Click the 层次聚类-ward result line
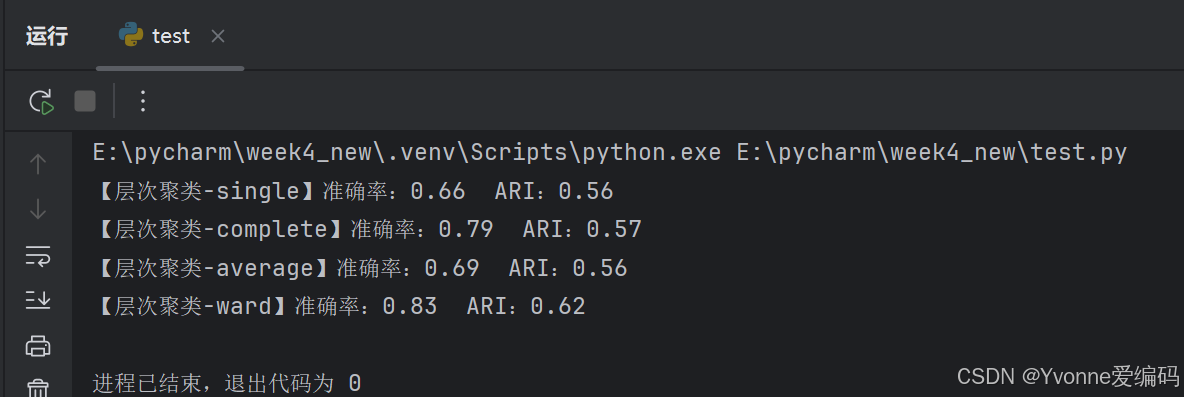 click(339, 306)
